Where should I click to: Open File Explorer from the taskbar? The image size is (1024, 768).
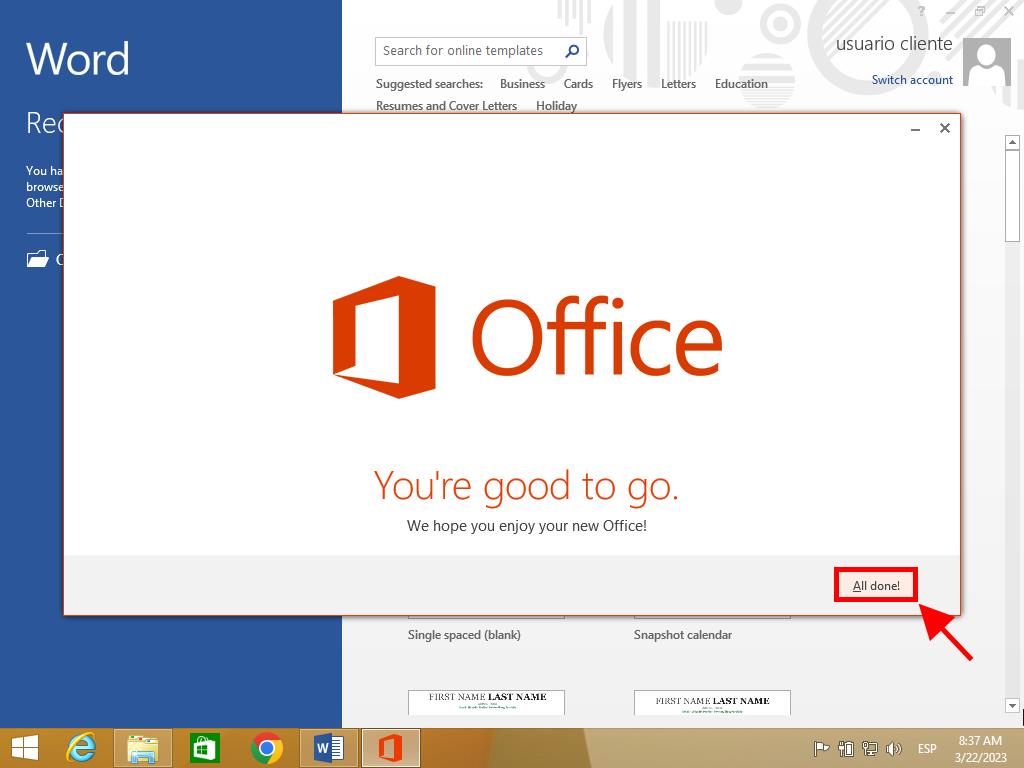point(143,748)
